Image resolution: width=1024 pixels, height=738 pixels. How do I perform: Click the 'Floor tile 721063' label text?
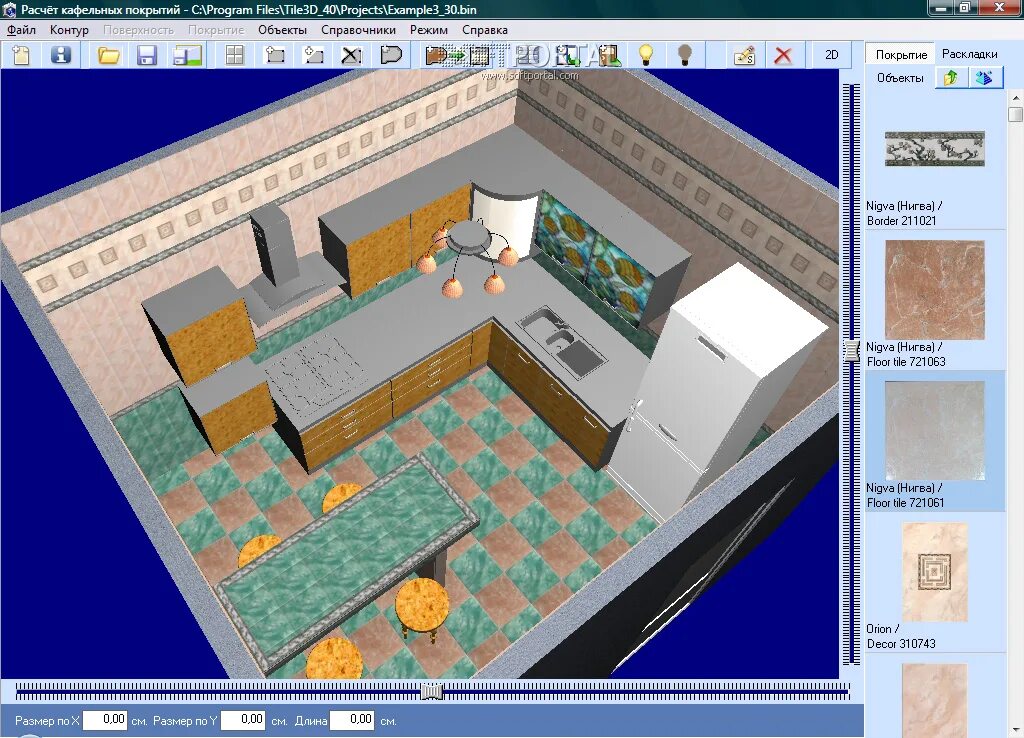click(x=906, y=362)
